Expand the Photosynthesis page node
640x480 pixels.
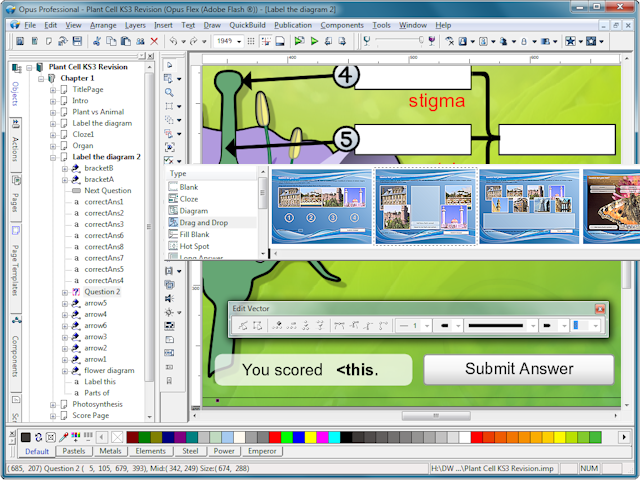[x=53, y=404]
